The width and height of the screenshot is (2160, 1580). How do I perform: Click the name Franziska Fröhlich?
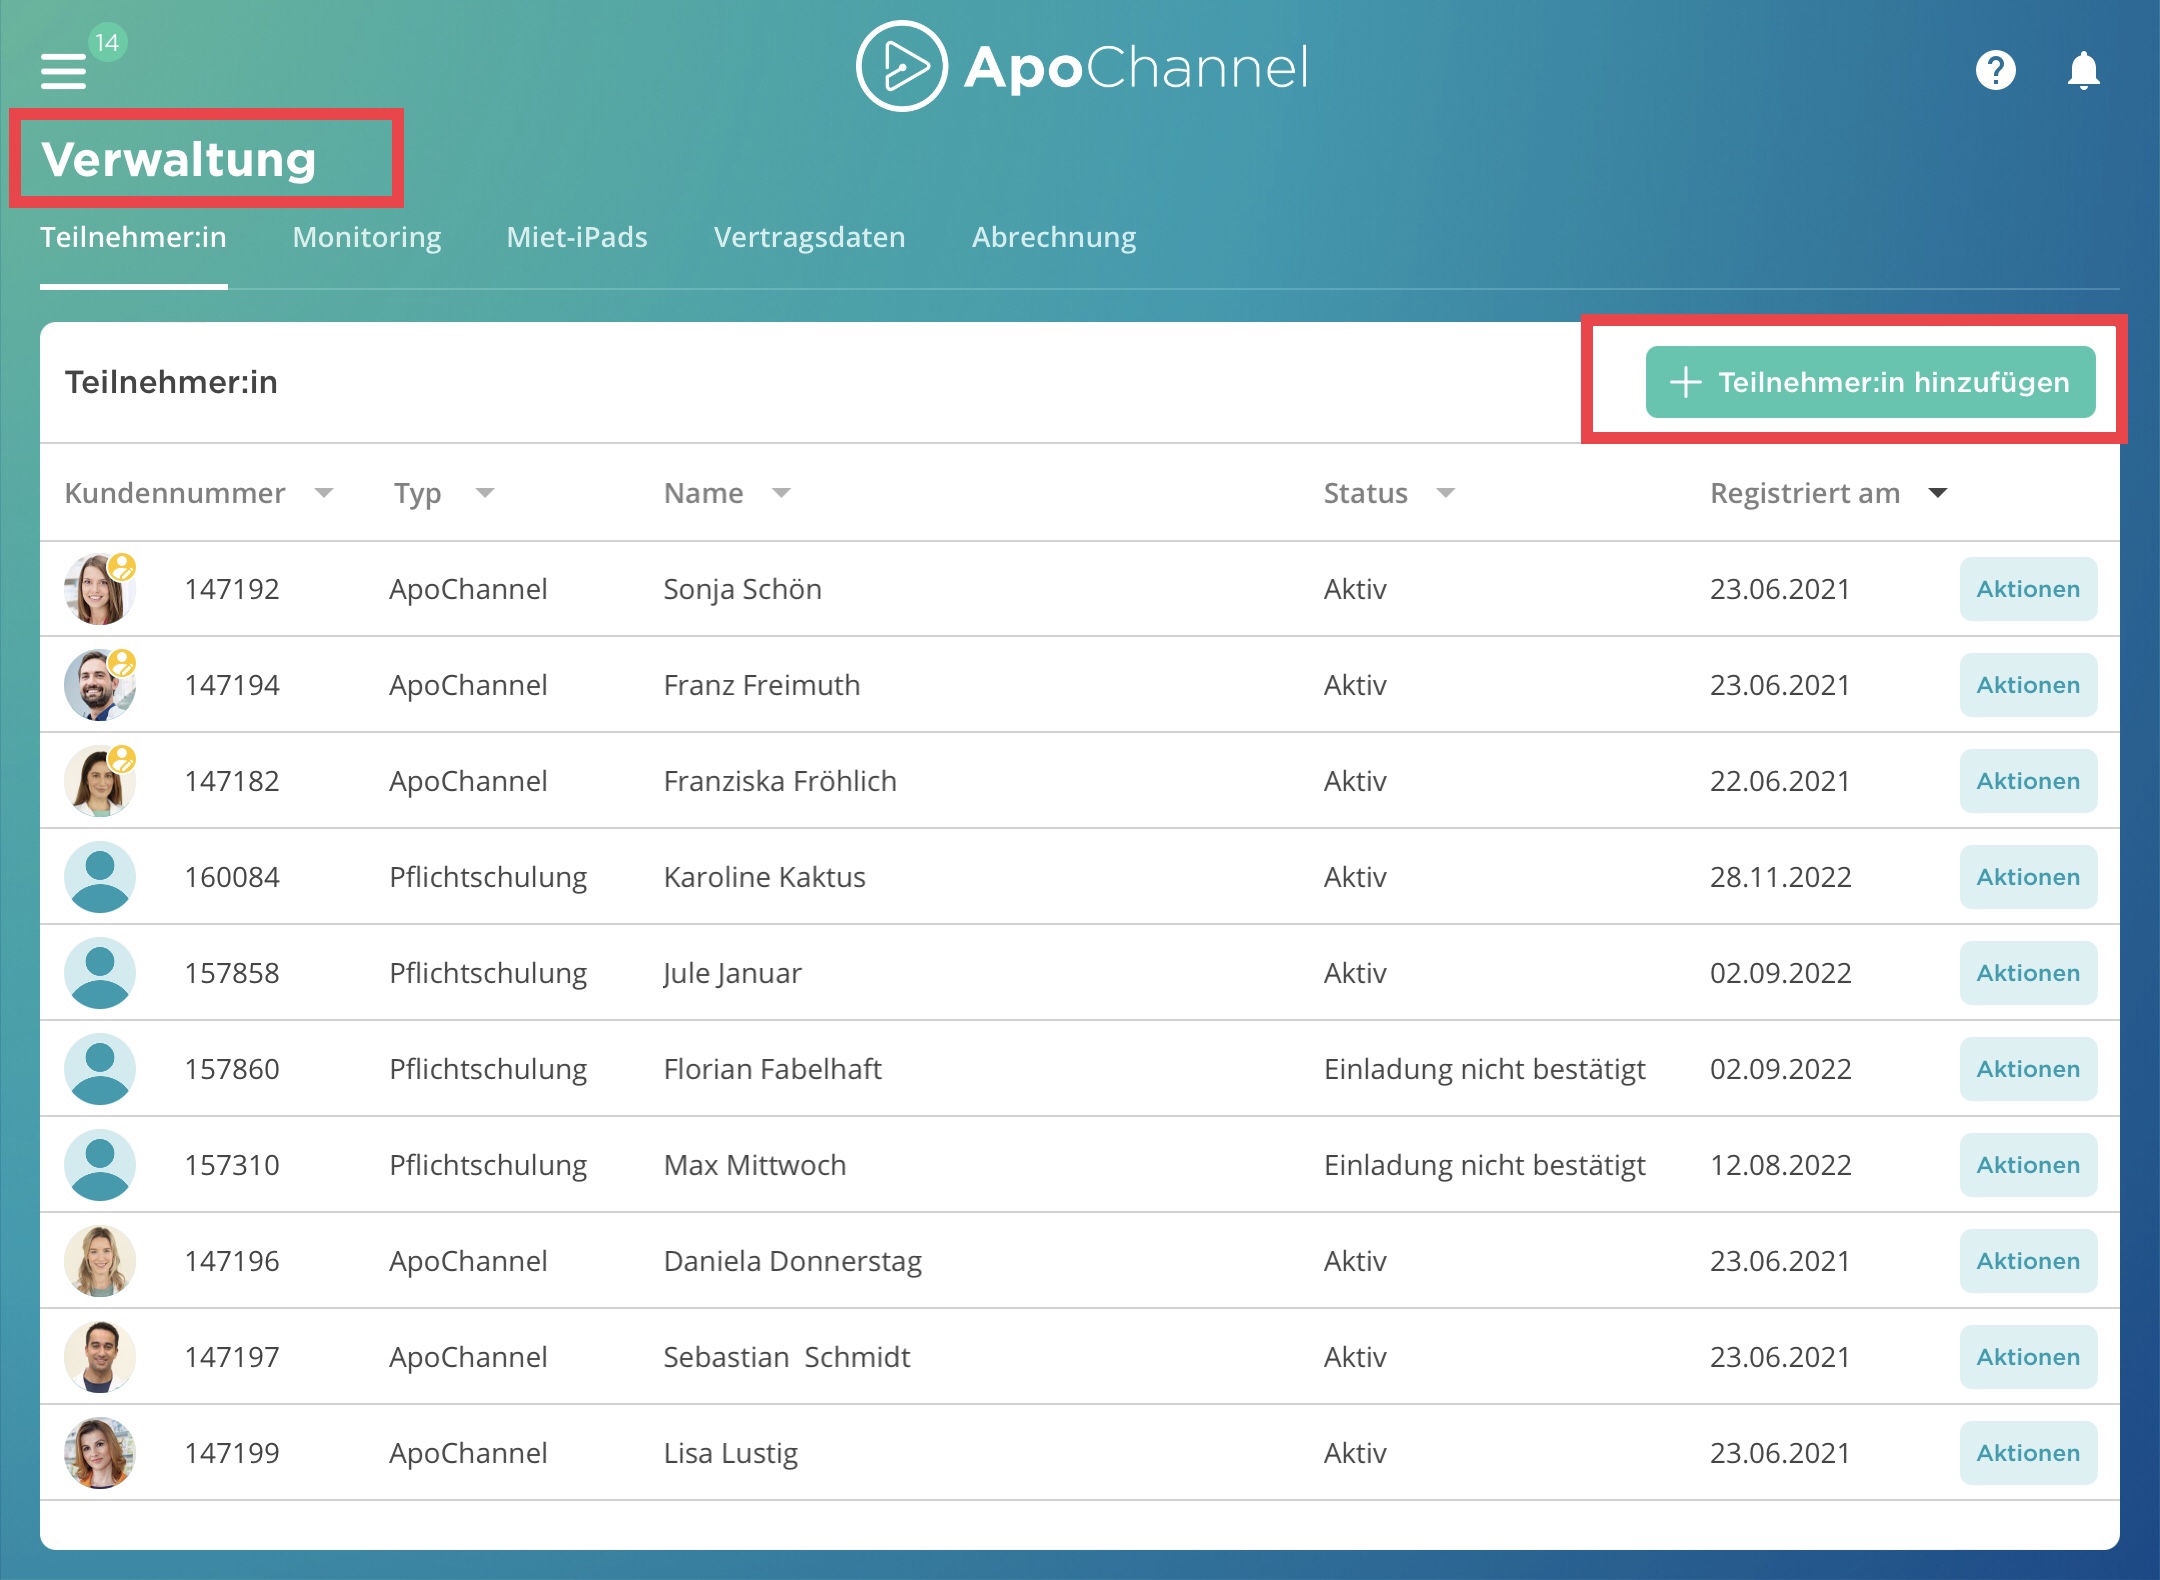tap(780, 781)
